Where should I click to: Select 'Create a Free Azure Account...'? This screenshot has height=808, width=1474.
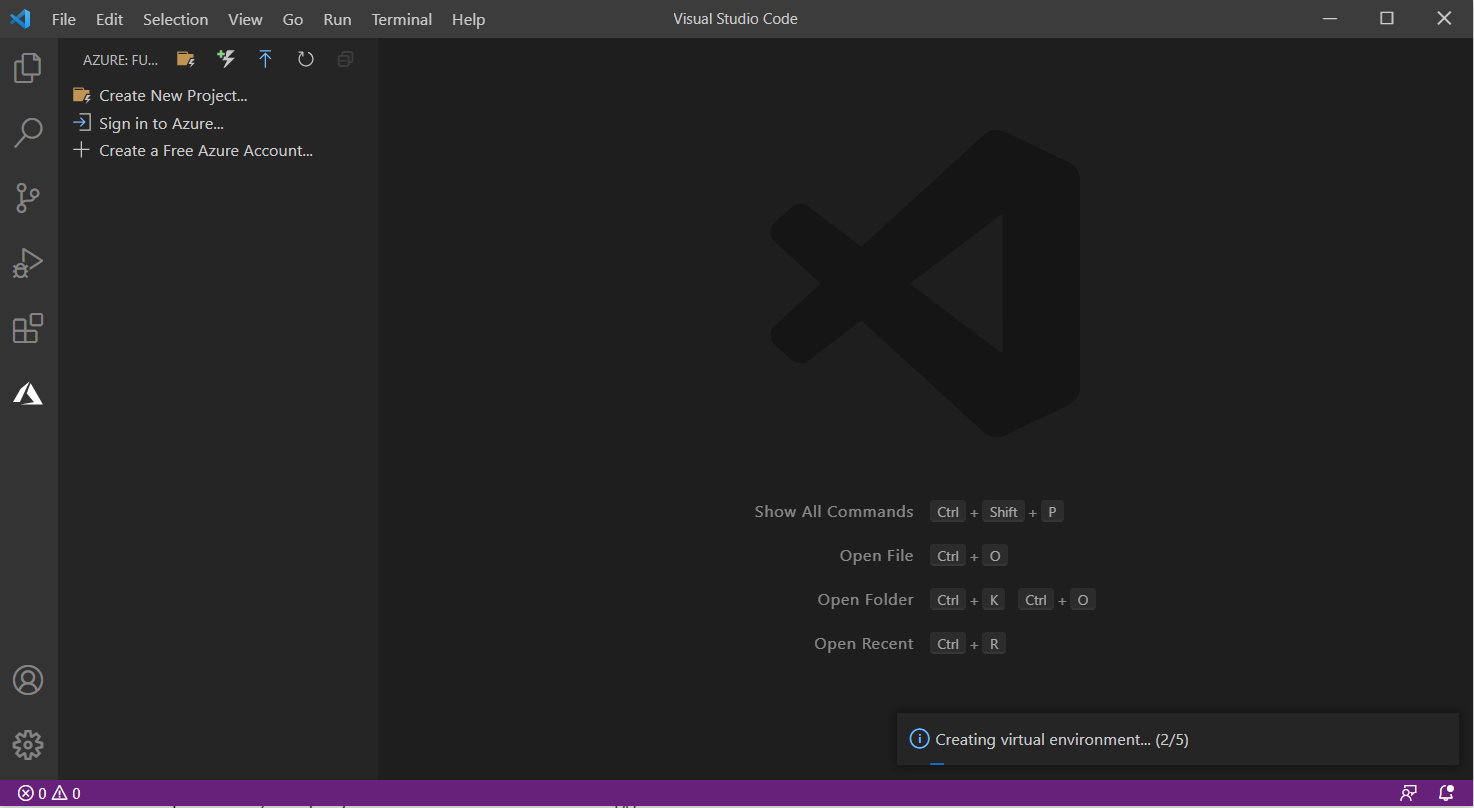click(218, 151)
